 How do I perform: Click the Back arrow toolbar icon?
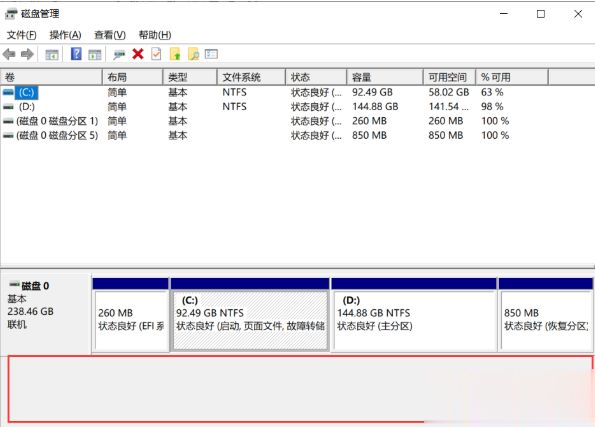[x=9, y=54]
